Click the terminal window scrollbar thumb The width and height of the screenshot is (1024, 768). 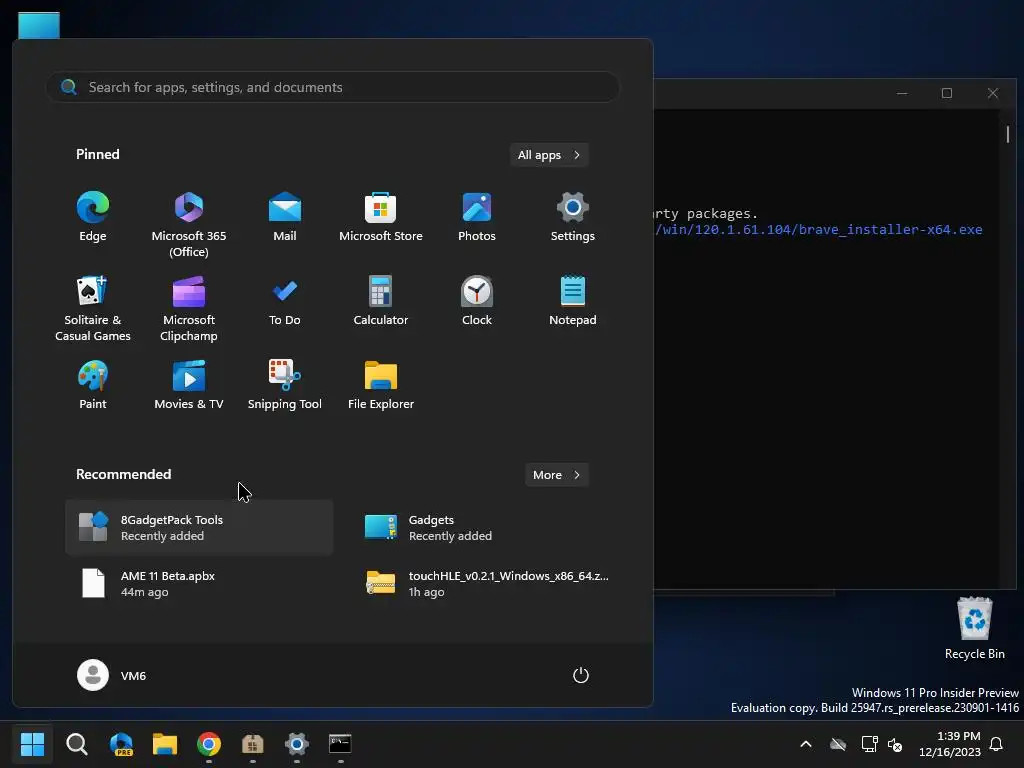pyautogui.click(x=1008, y=135)
